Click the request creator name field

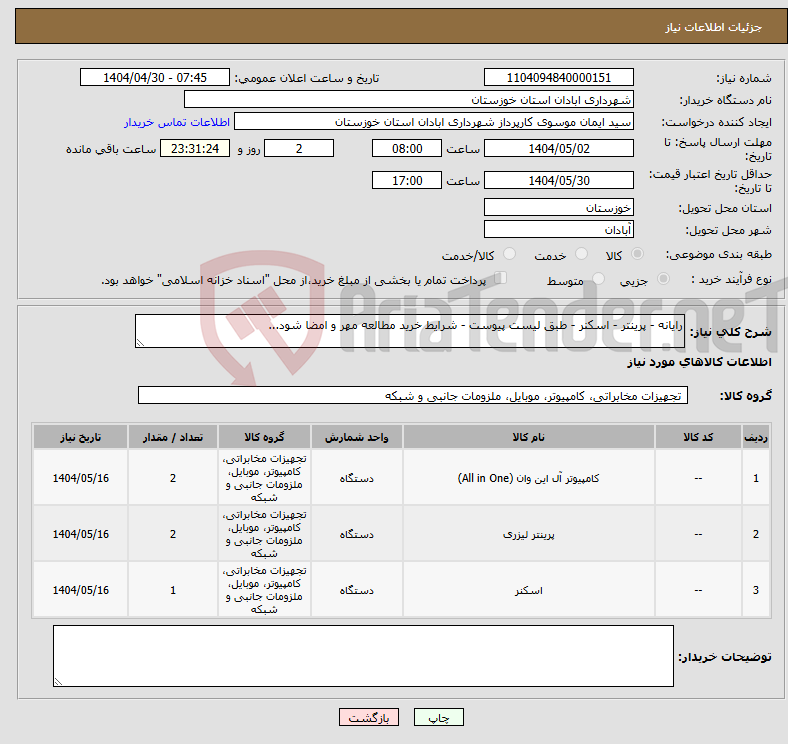tap(434, 122)
